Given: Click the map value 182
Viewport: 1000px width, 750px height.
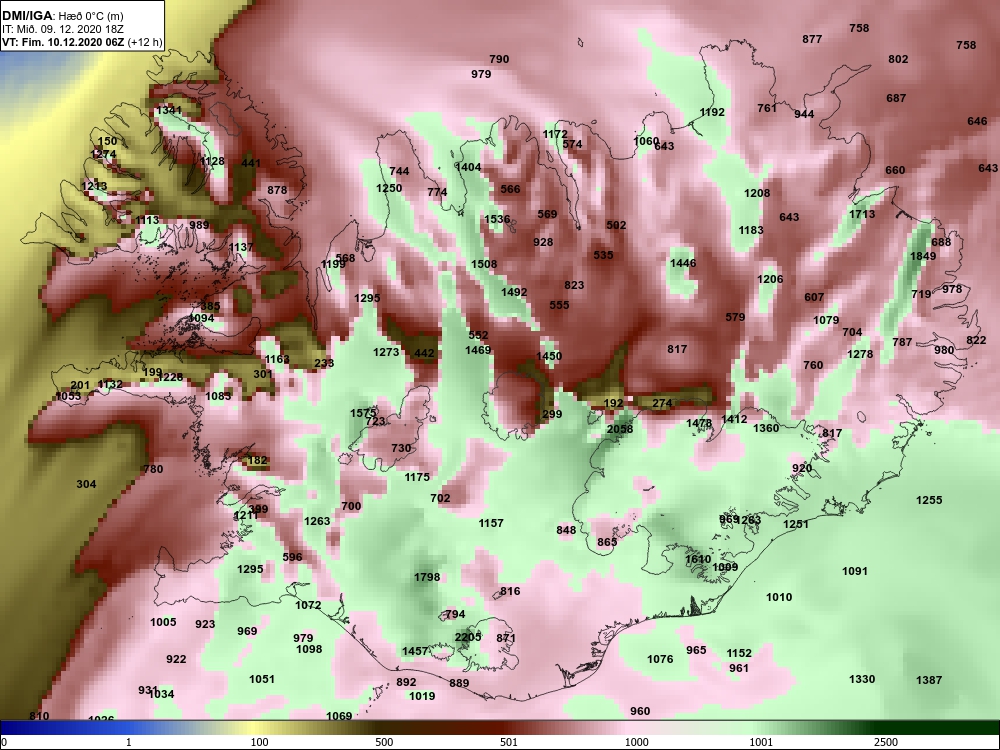Looking at the screenshot, I should pyautogui.click(x=257, y=460).
